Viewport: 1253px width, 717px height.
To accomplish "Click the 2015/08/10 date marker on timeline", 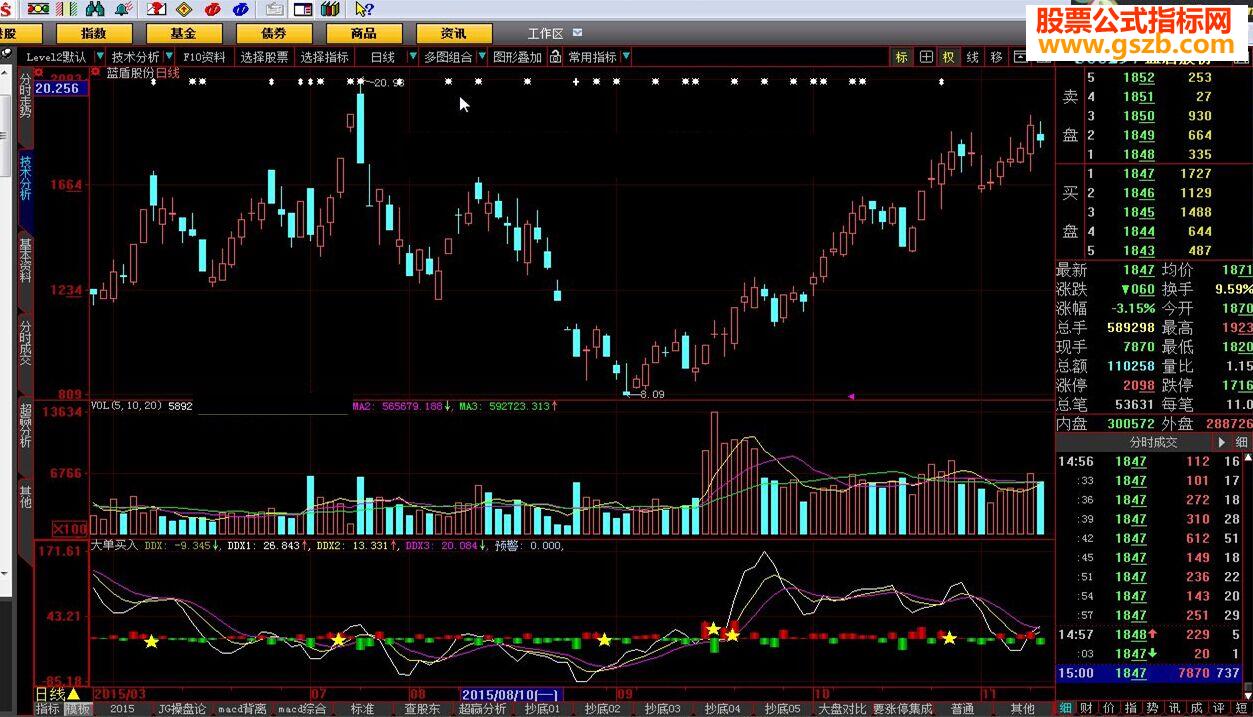I will [x=511, y=694].
